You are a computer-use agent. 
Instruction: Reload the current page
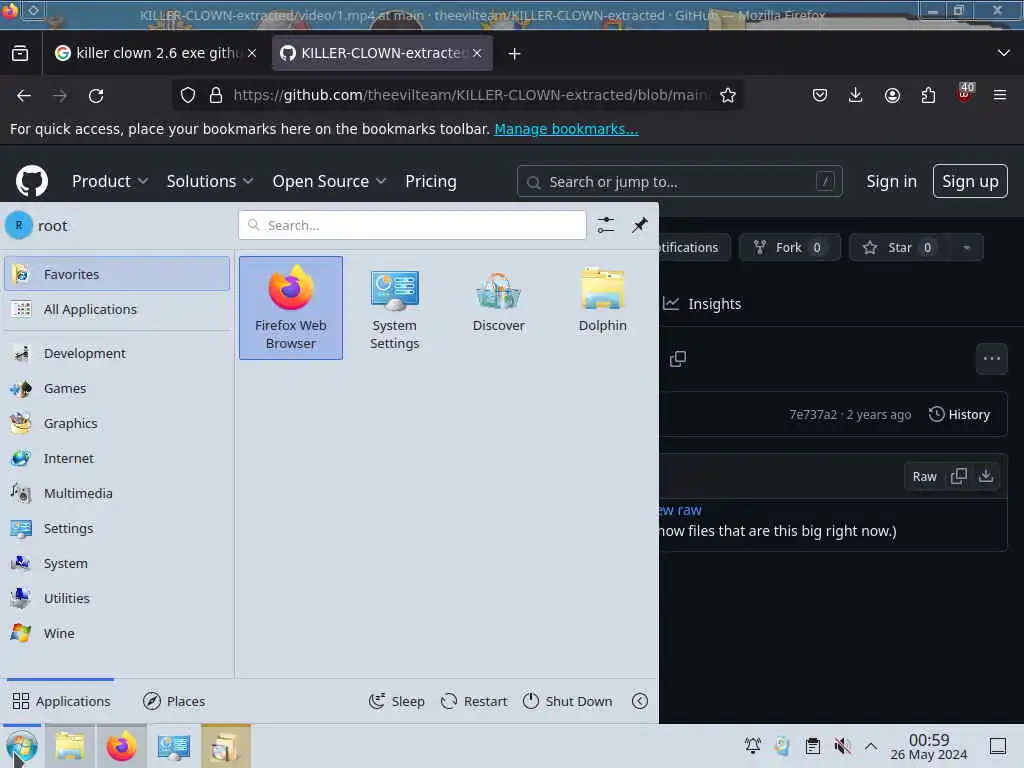coord(96,95)
